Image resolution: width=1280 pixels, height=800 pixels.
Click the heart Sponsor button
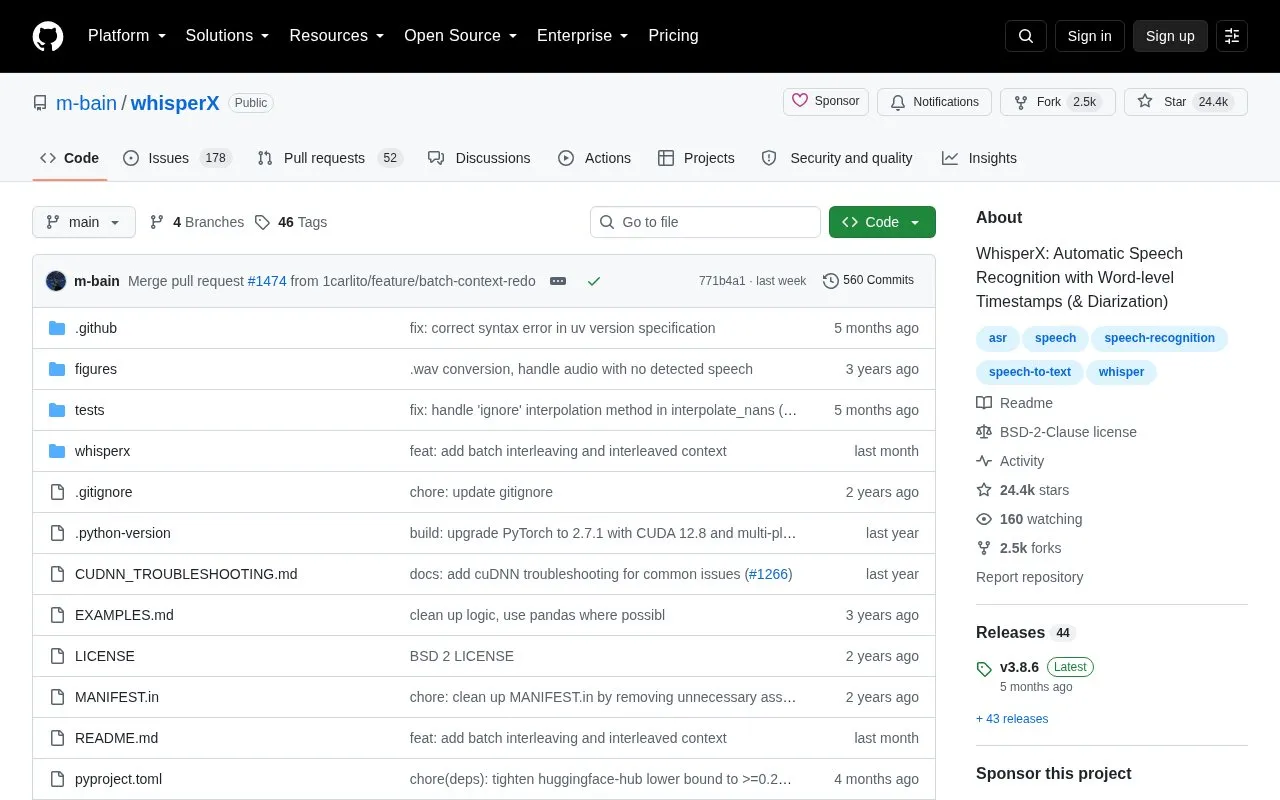coord(826,101)
